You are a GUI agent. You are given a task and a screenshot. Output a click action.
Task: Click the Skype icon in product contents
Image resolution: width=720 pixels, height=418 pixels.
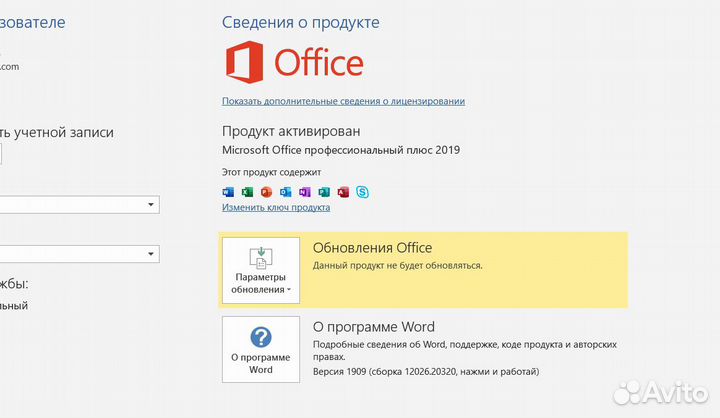[362, 192]
